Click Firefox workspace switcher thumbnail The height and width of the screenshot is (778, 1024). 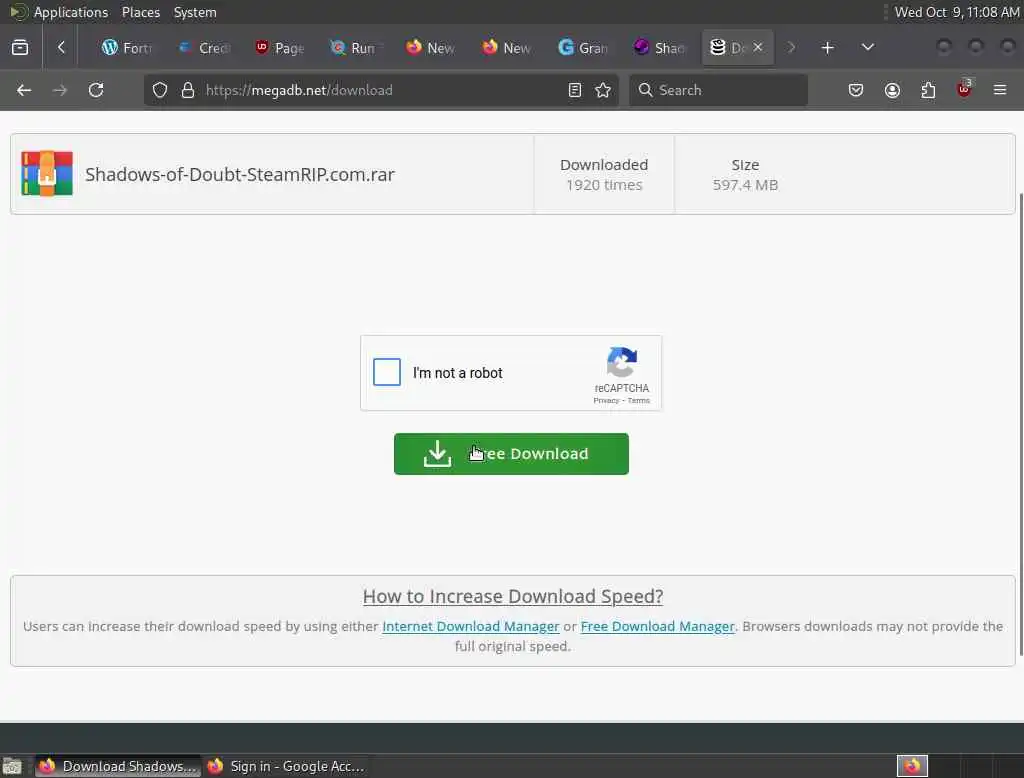click(912, 766)
